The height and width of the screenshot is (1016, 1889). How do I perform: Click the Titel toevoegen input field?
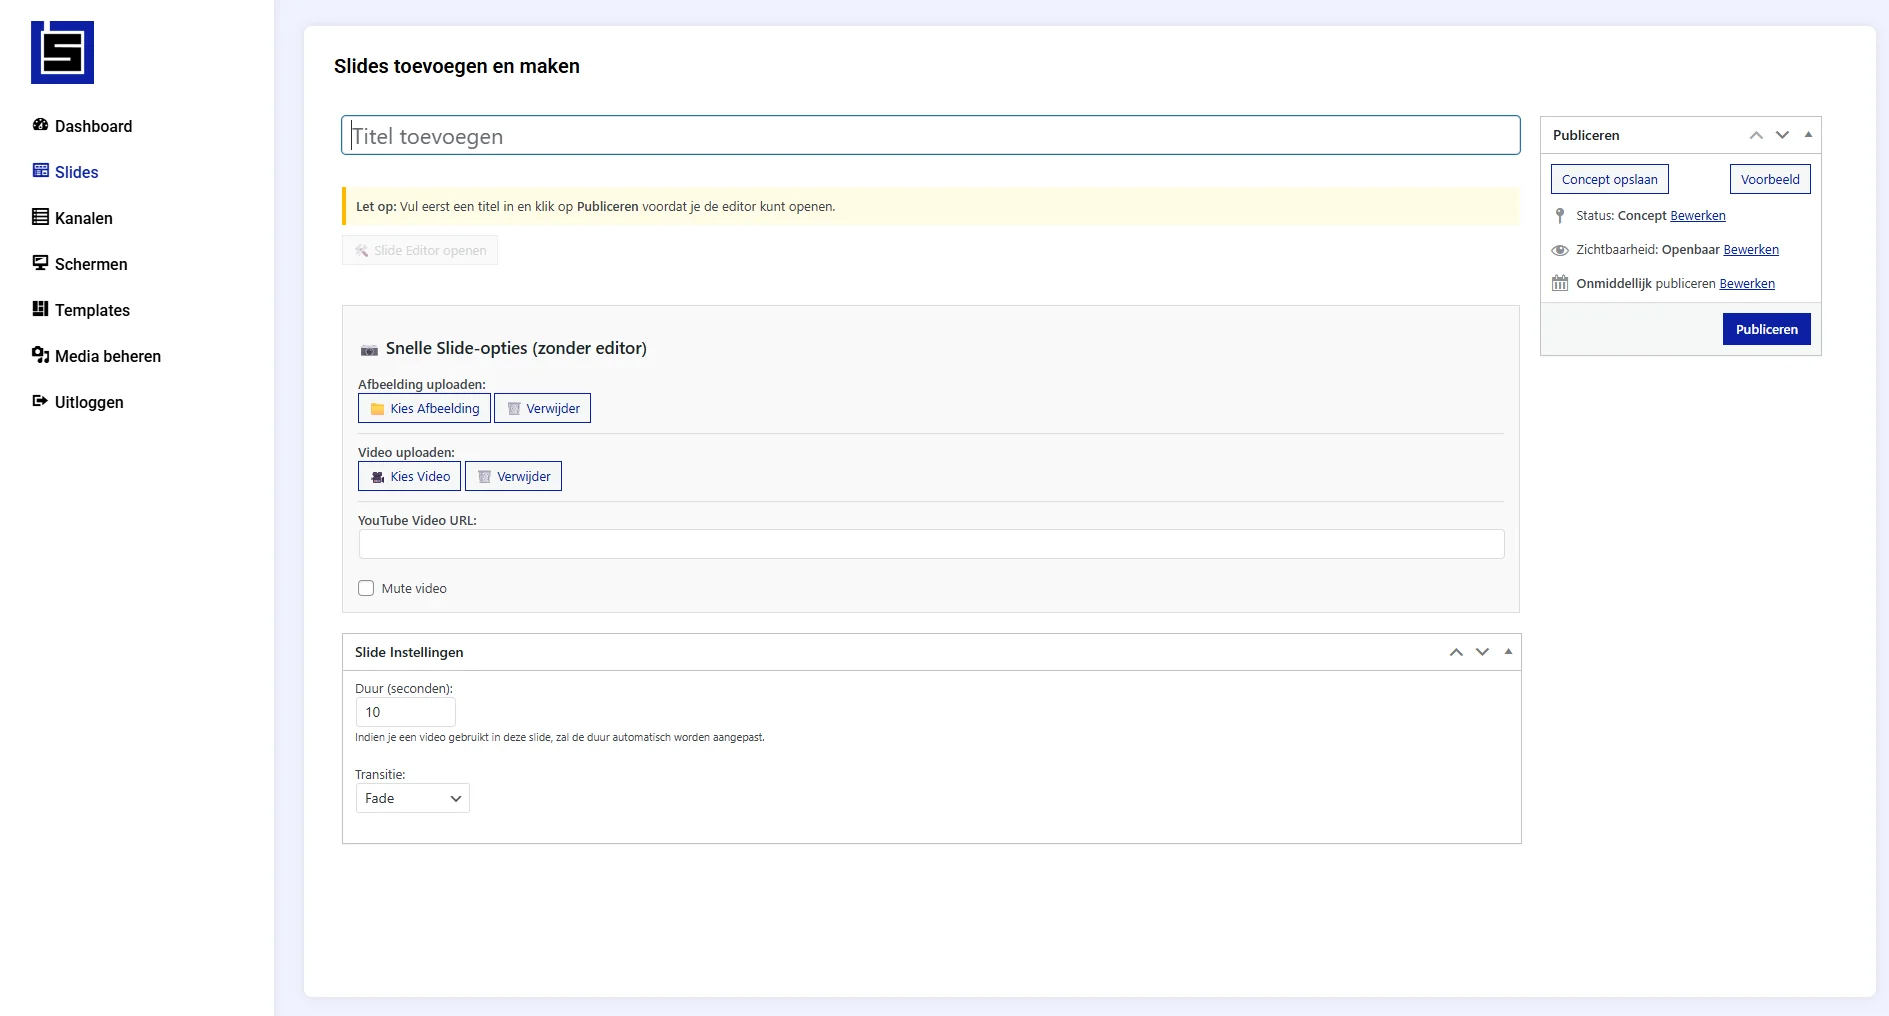930,136
